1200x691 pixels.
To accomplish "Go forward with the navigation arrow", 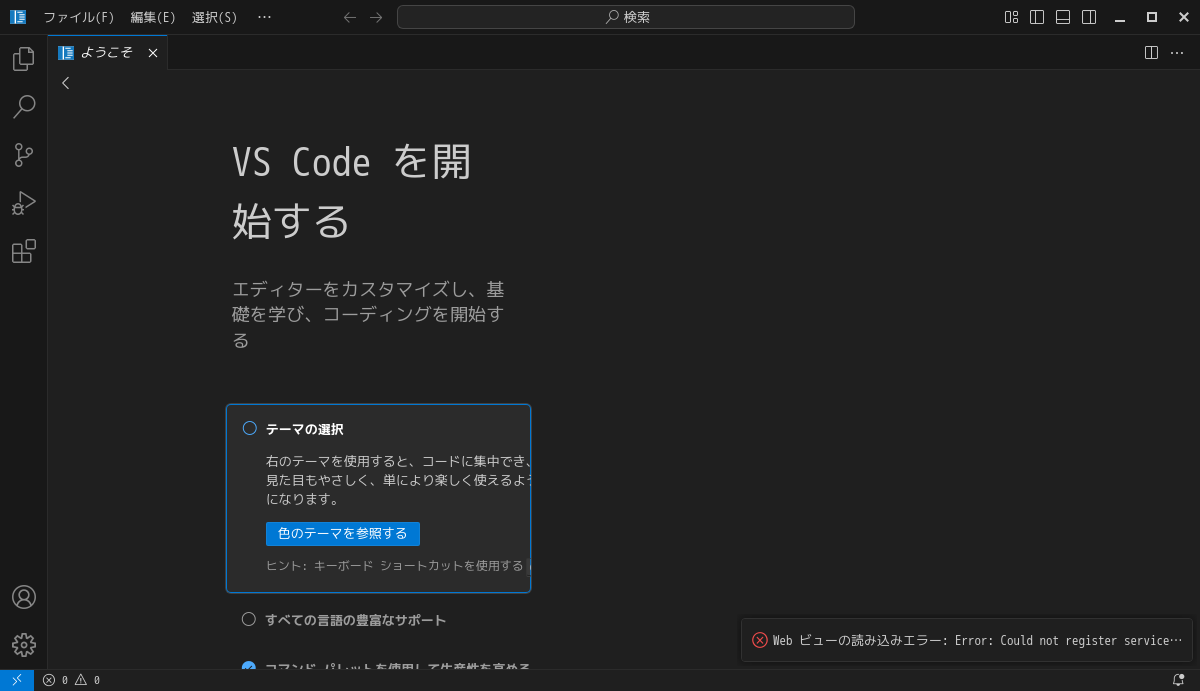I will point(376,17).
